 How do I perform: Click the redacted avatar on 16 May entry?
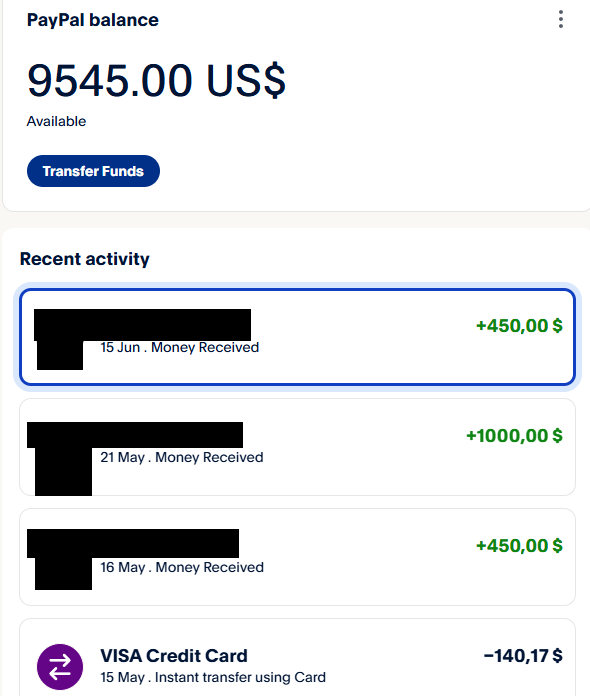coord(63,573)
